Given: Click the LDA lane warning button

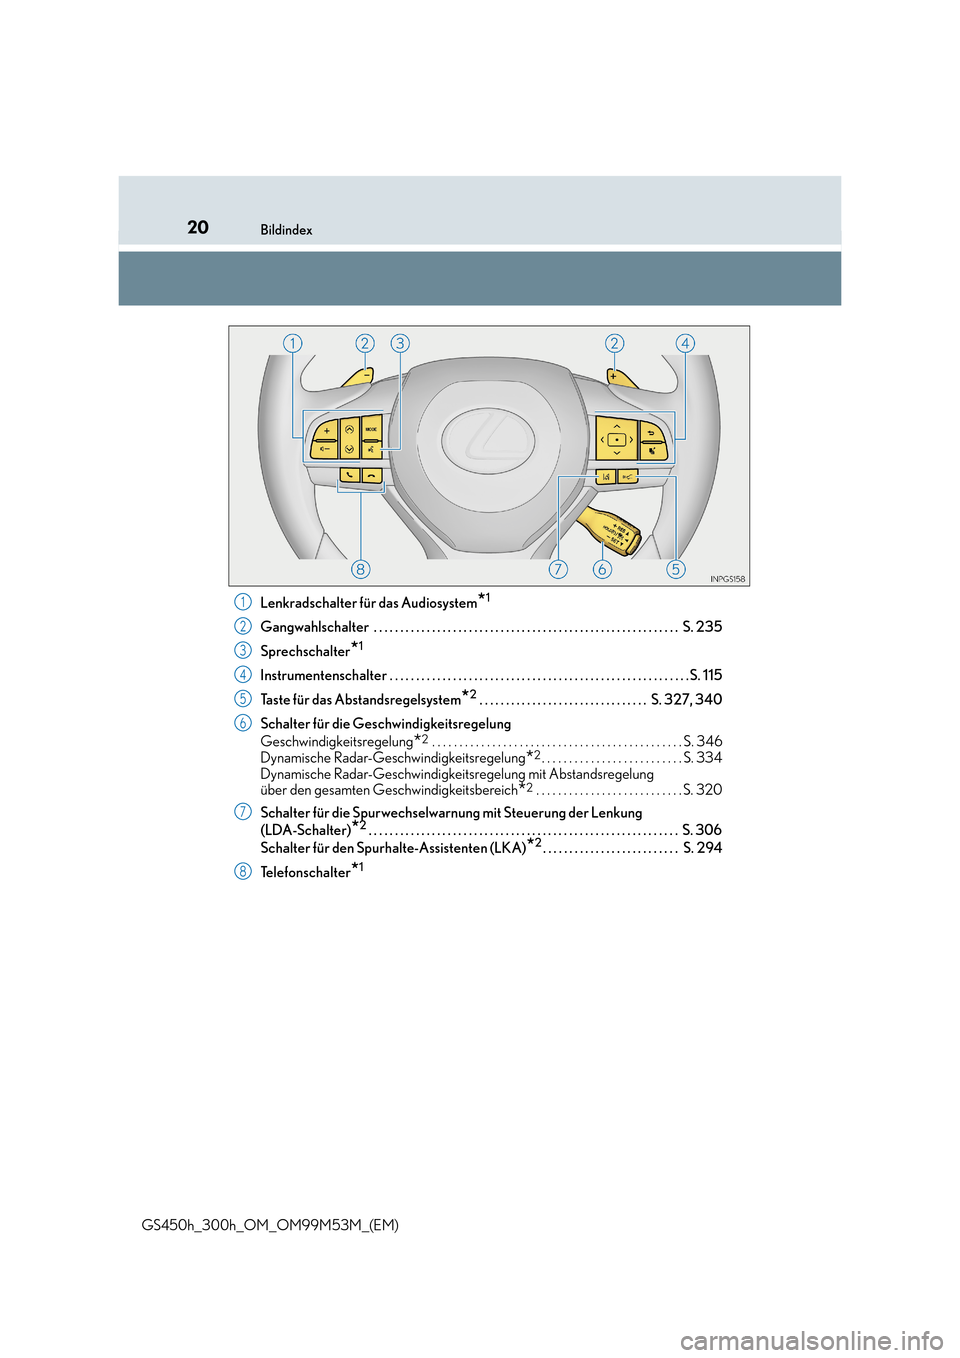Looking at the screenshot, I should point(605,477).
